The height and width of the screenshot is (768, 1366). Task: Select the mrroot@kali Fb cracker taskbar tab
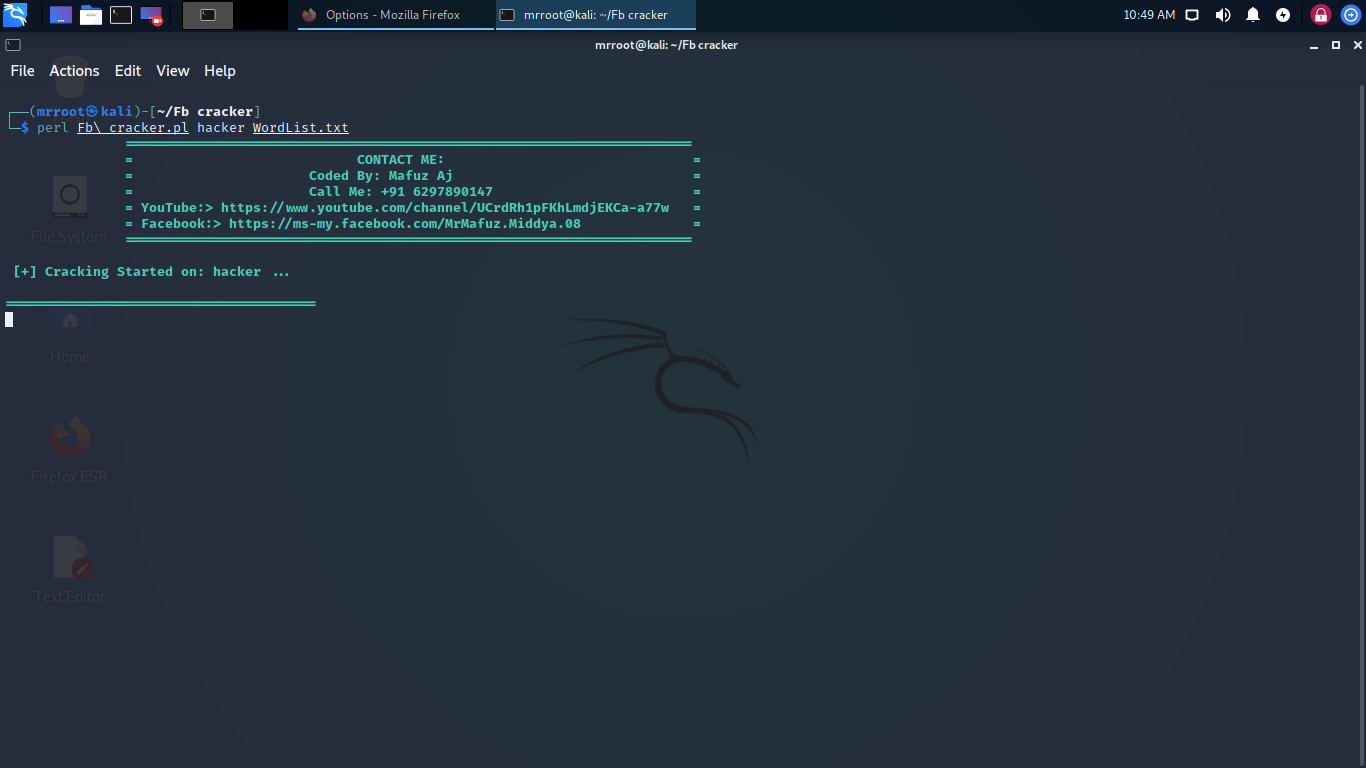click(x=595, y=15)
